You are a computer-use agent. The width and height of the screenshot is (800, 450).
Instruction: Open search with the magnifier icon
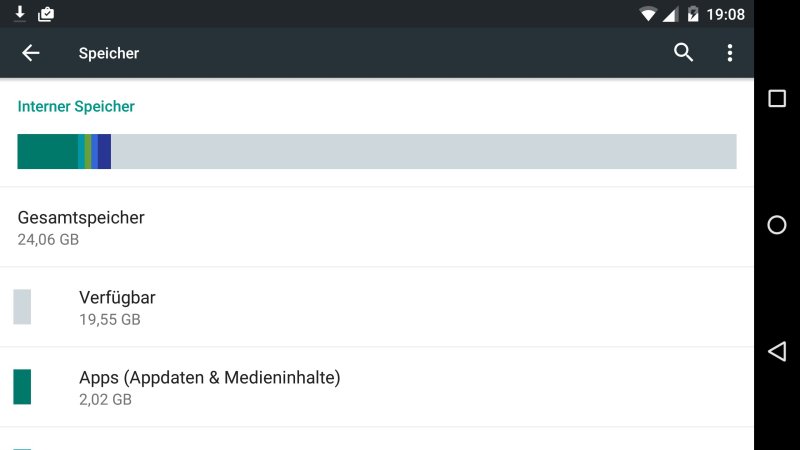pos(684,53)
